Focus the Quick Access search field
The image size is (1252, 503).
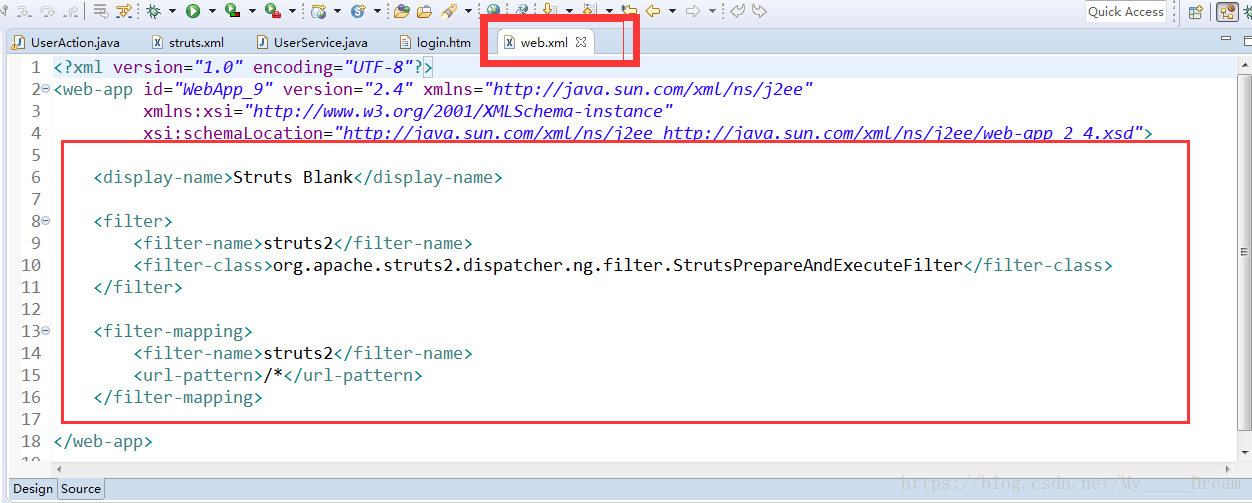pyautogui.click(x=1126, y=12)
